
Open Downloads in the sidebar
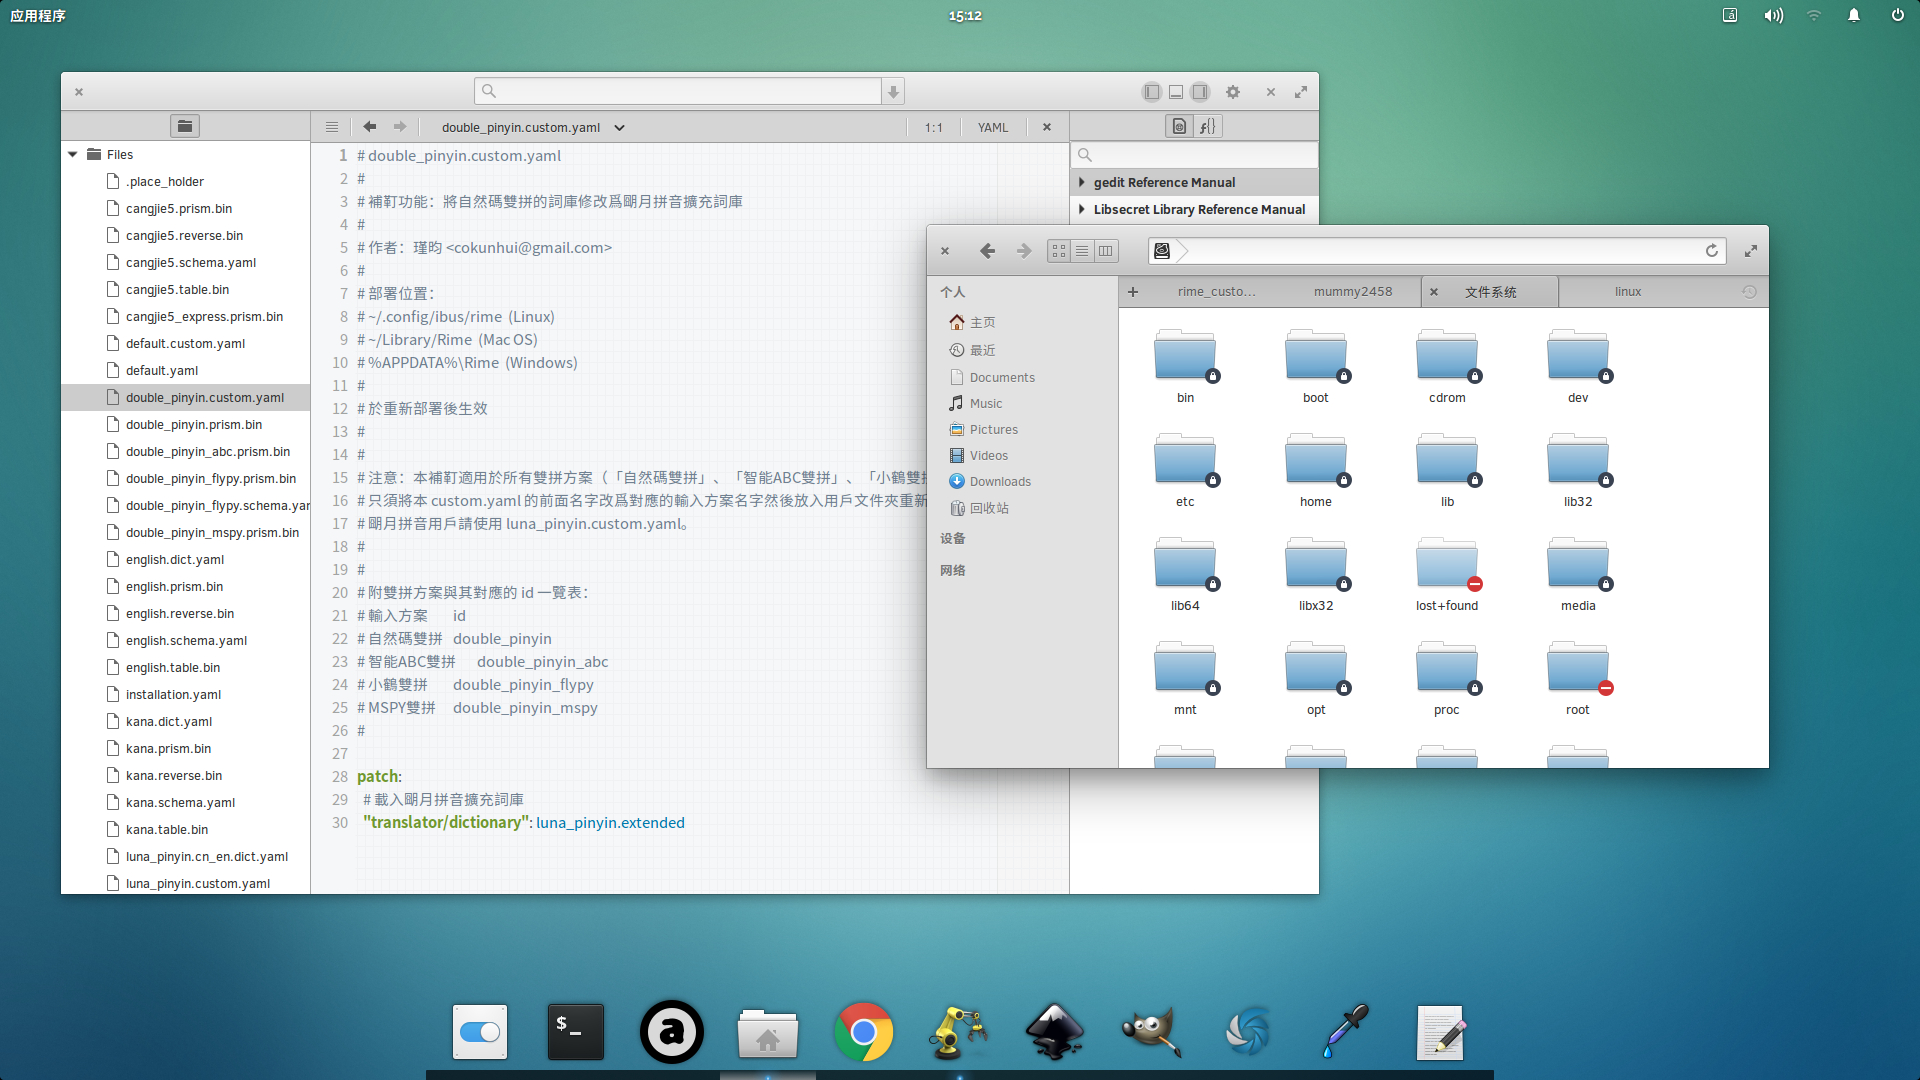(x=999, y=482)
